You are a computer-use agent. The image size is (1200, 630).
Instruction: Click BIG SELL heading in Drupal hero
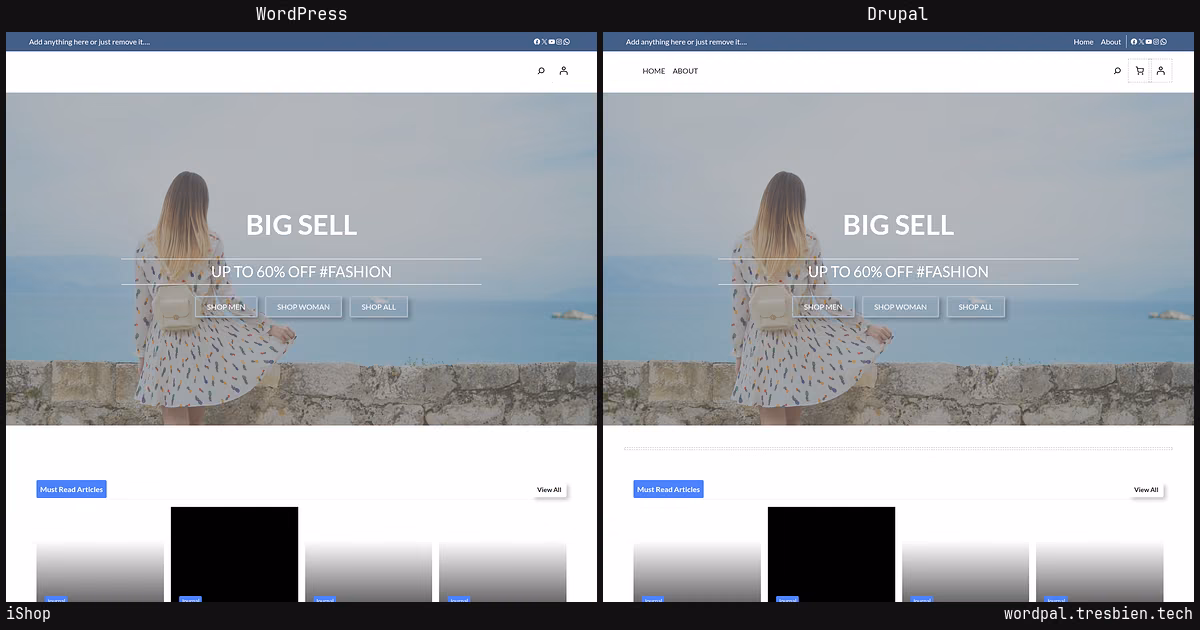pyautogui.click(x=898, y=225)
